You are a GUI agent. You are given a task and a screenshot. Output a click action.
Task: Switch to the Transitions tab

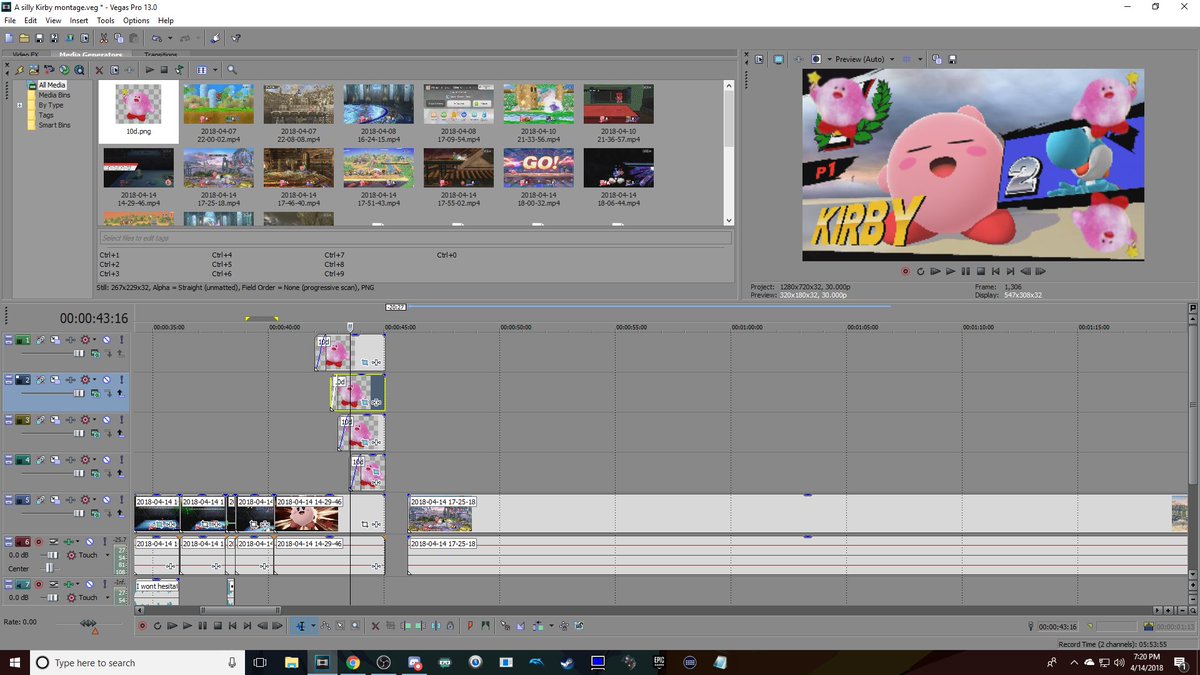(161, 54)
